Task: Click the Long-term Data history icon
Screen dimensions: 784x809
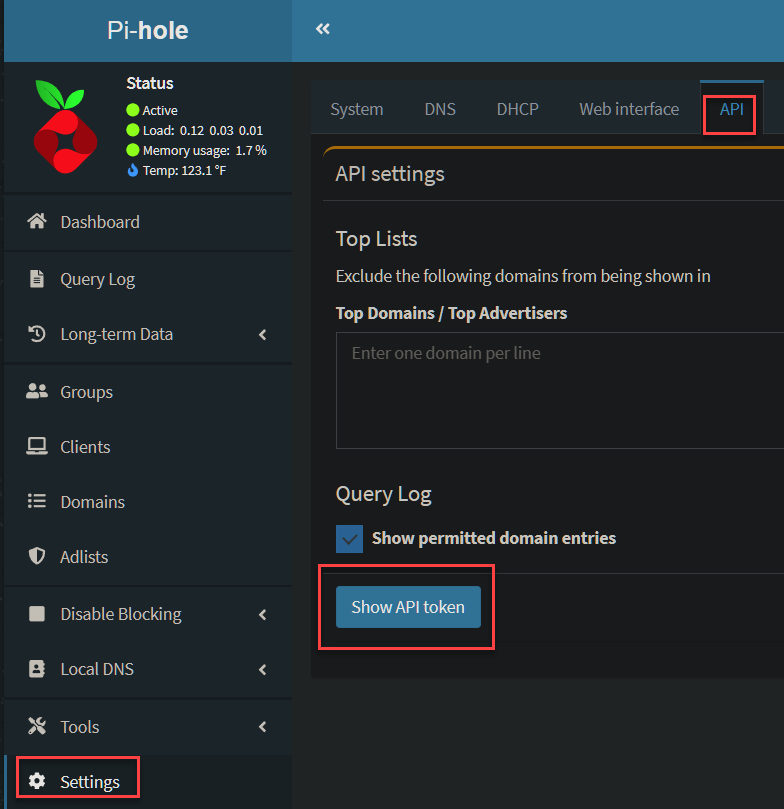Action: tap(37, 334)
